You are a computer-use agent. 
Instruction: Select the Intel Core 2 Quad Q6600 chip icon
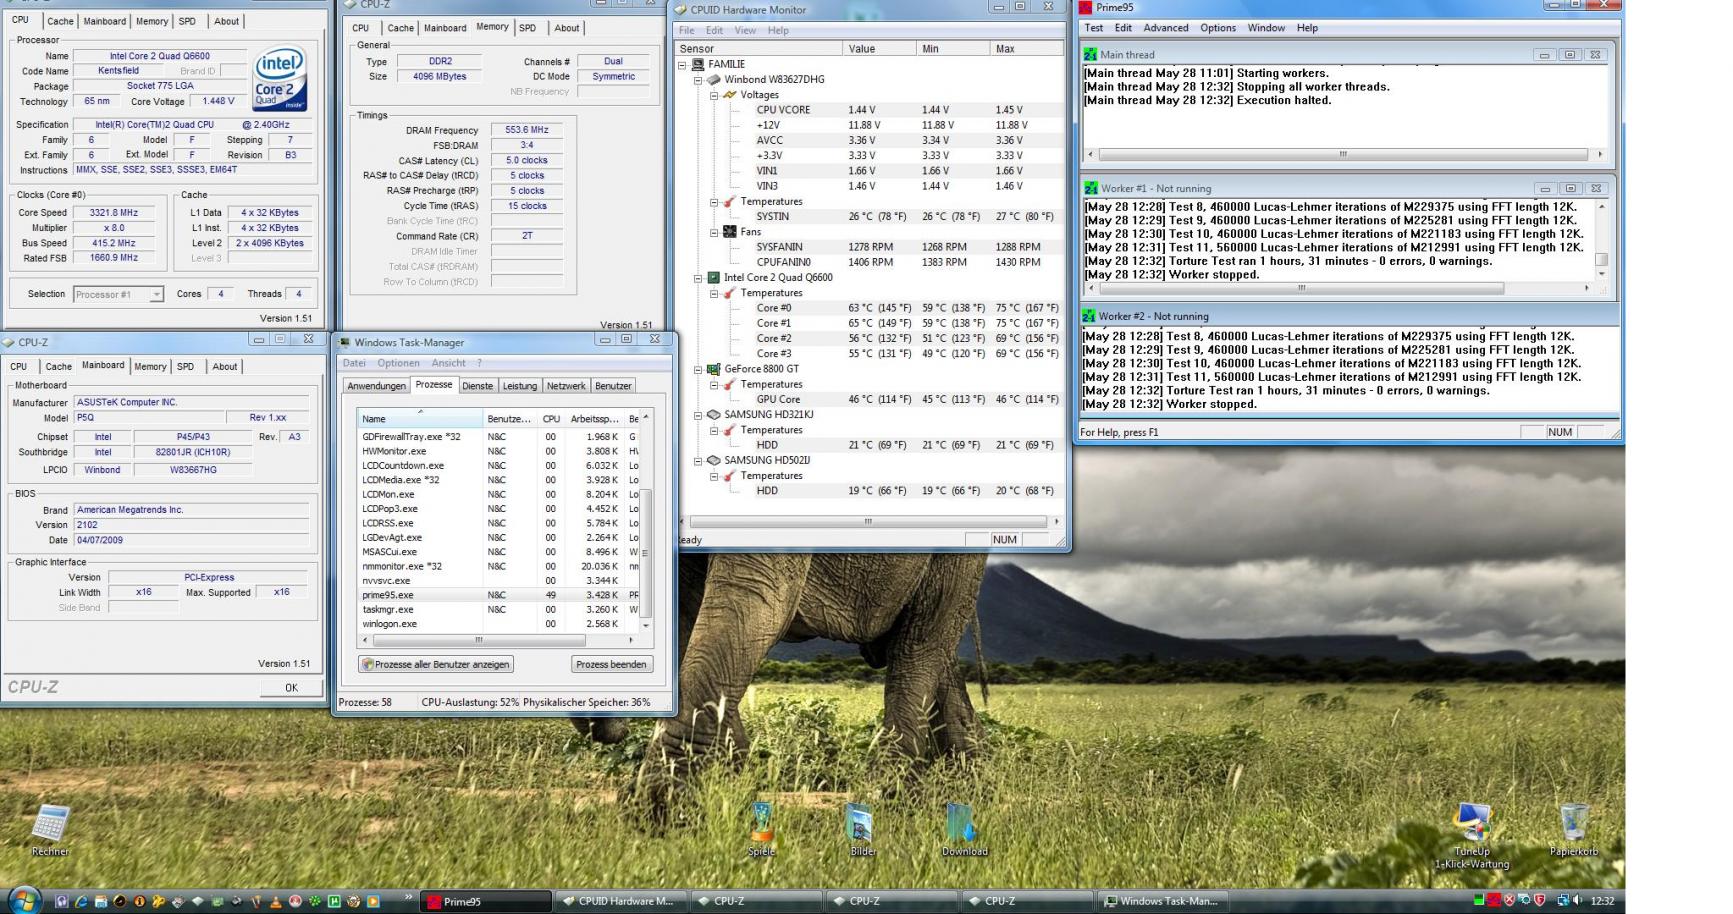714,278
